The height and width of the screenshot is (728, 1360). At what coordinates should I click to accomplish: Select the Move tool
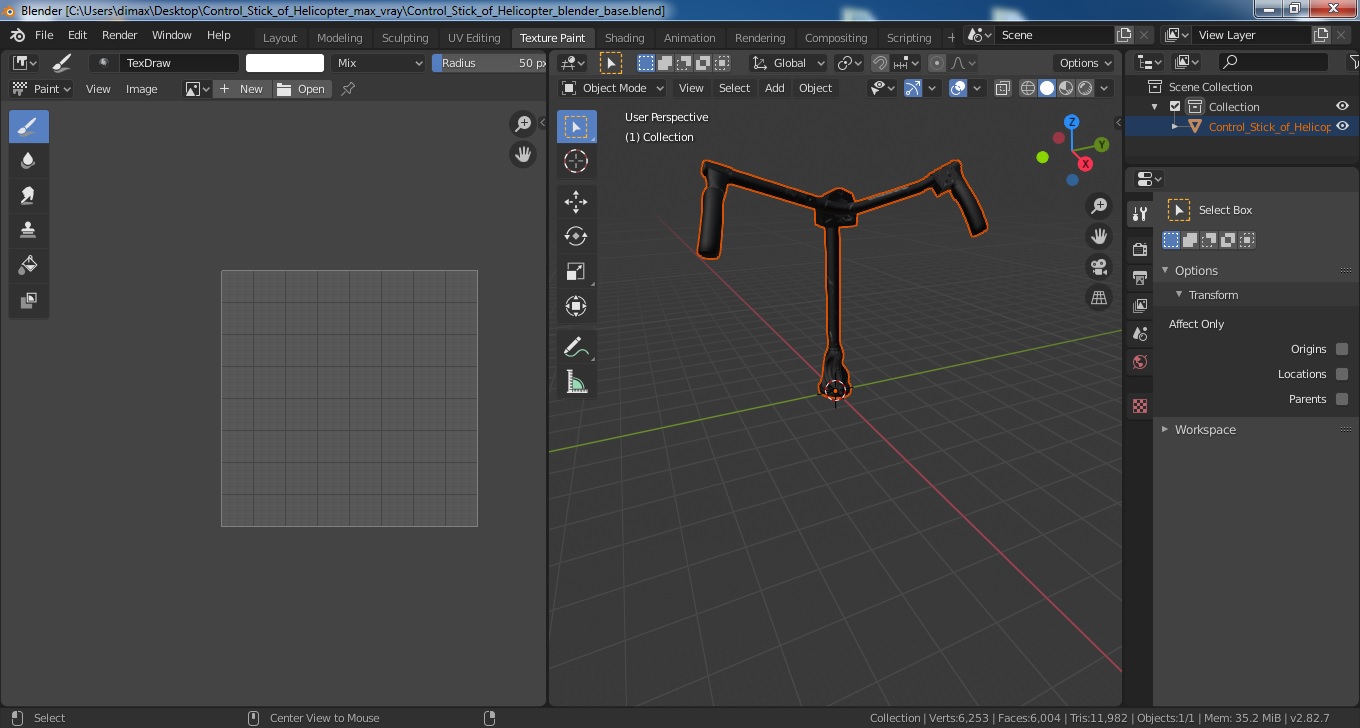click(576, 202)
